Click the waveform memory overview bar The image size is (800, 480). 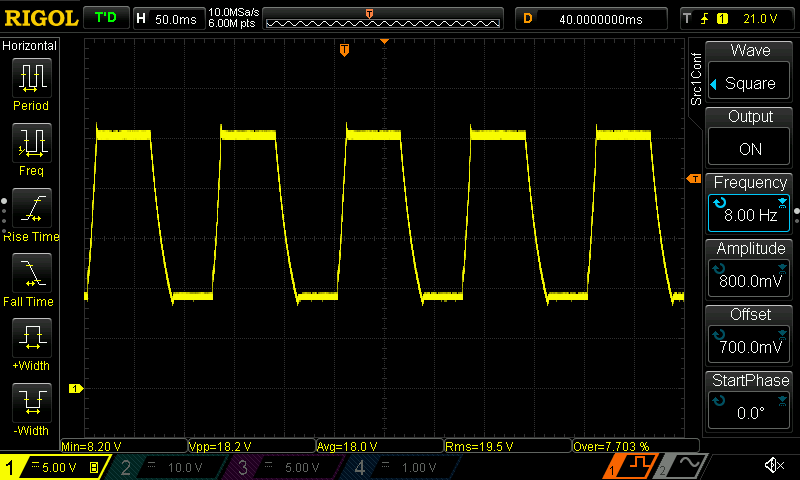383,19
